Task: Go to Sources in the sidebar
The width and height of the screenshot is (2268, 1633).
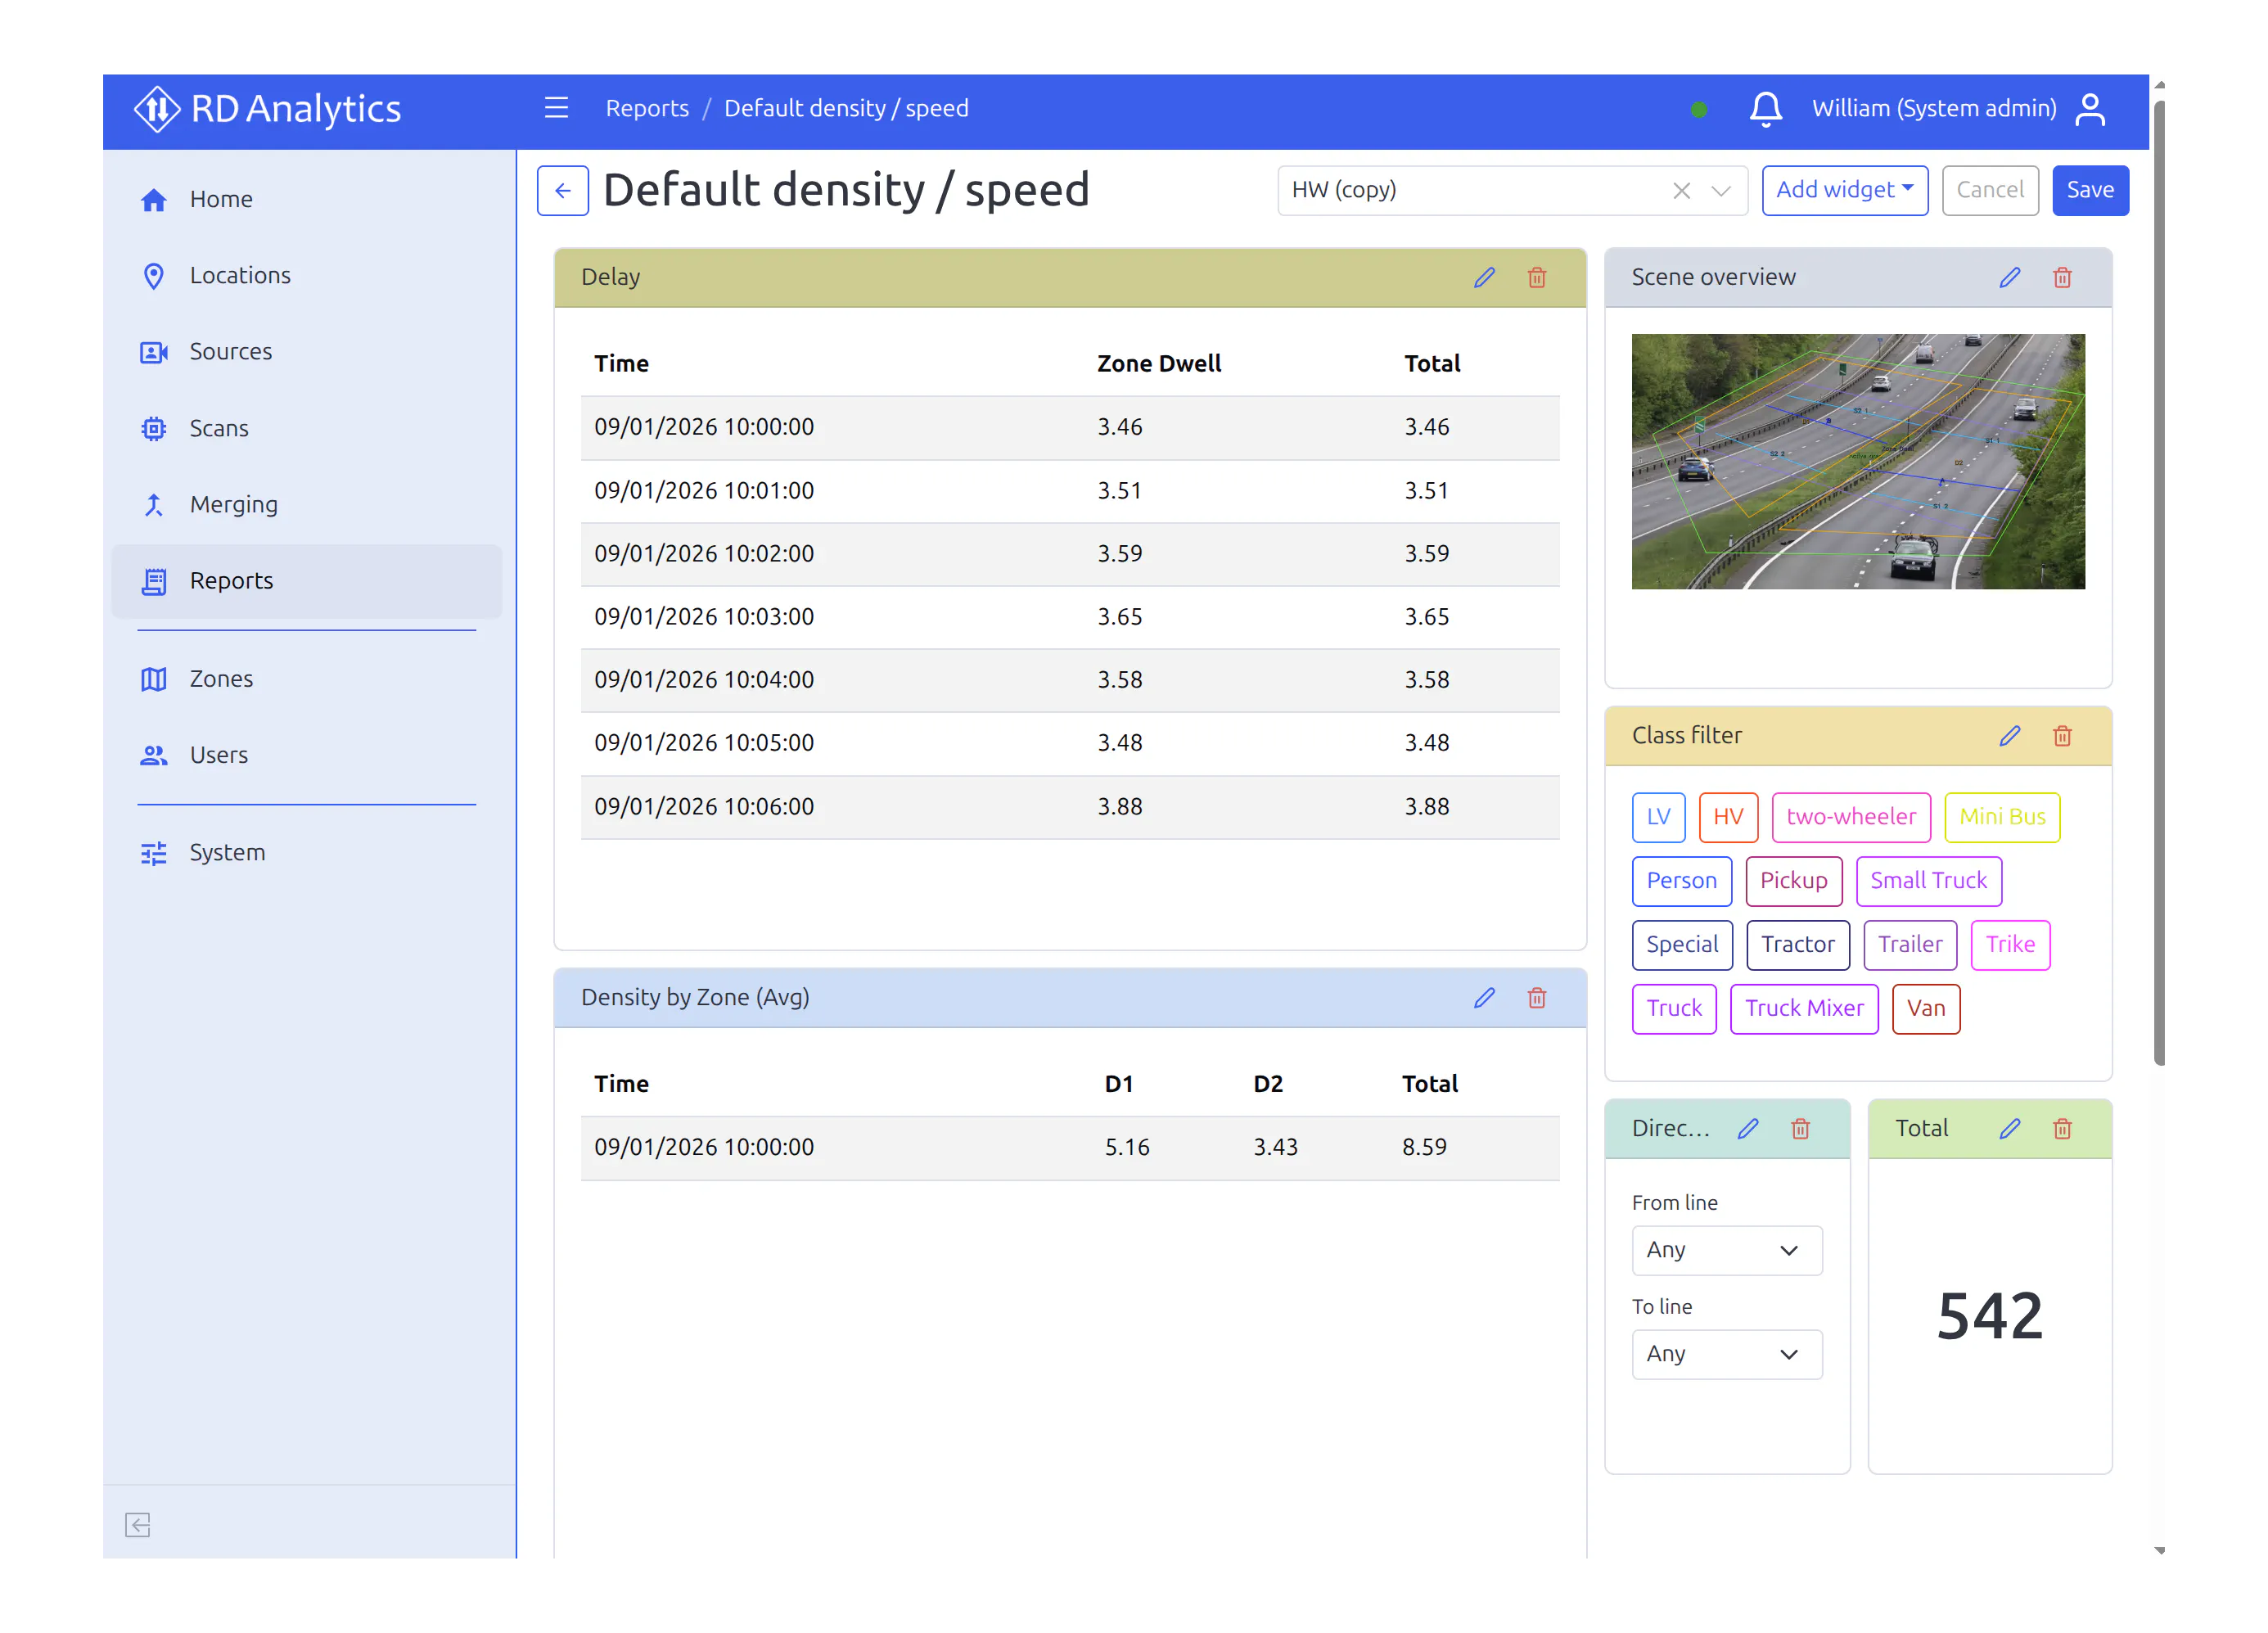Action: [307, 352]
